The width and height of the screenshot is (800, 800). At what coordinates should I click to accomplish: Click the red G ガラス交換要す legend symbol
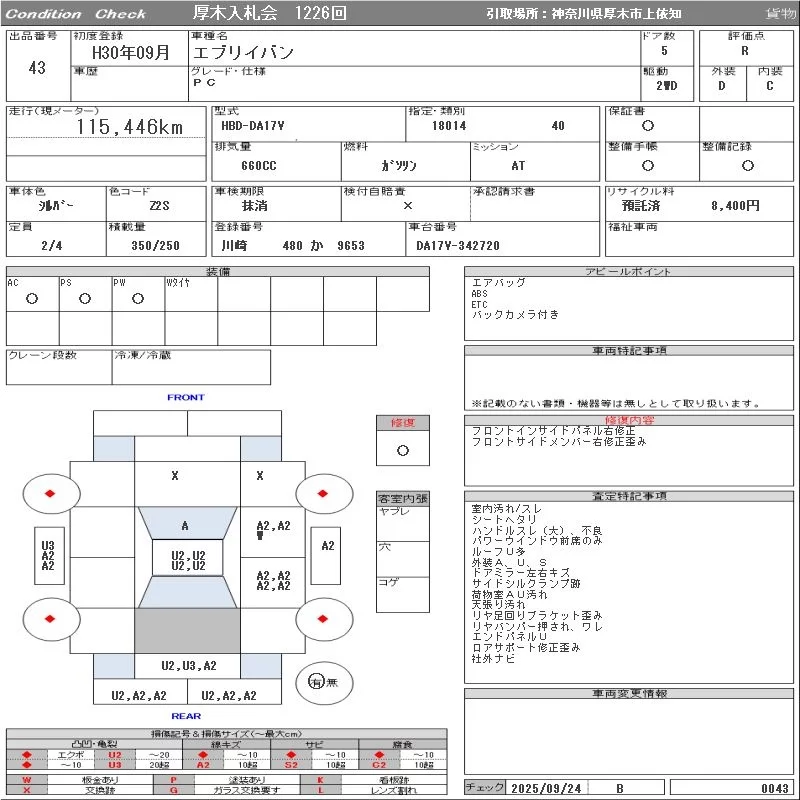(173, 791)
